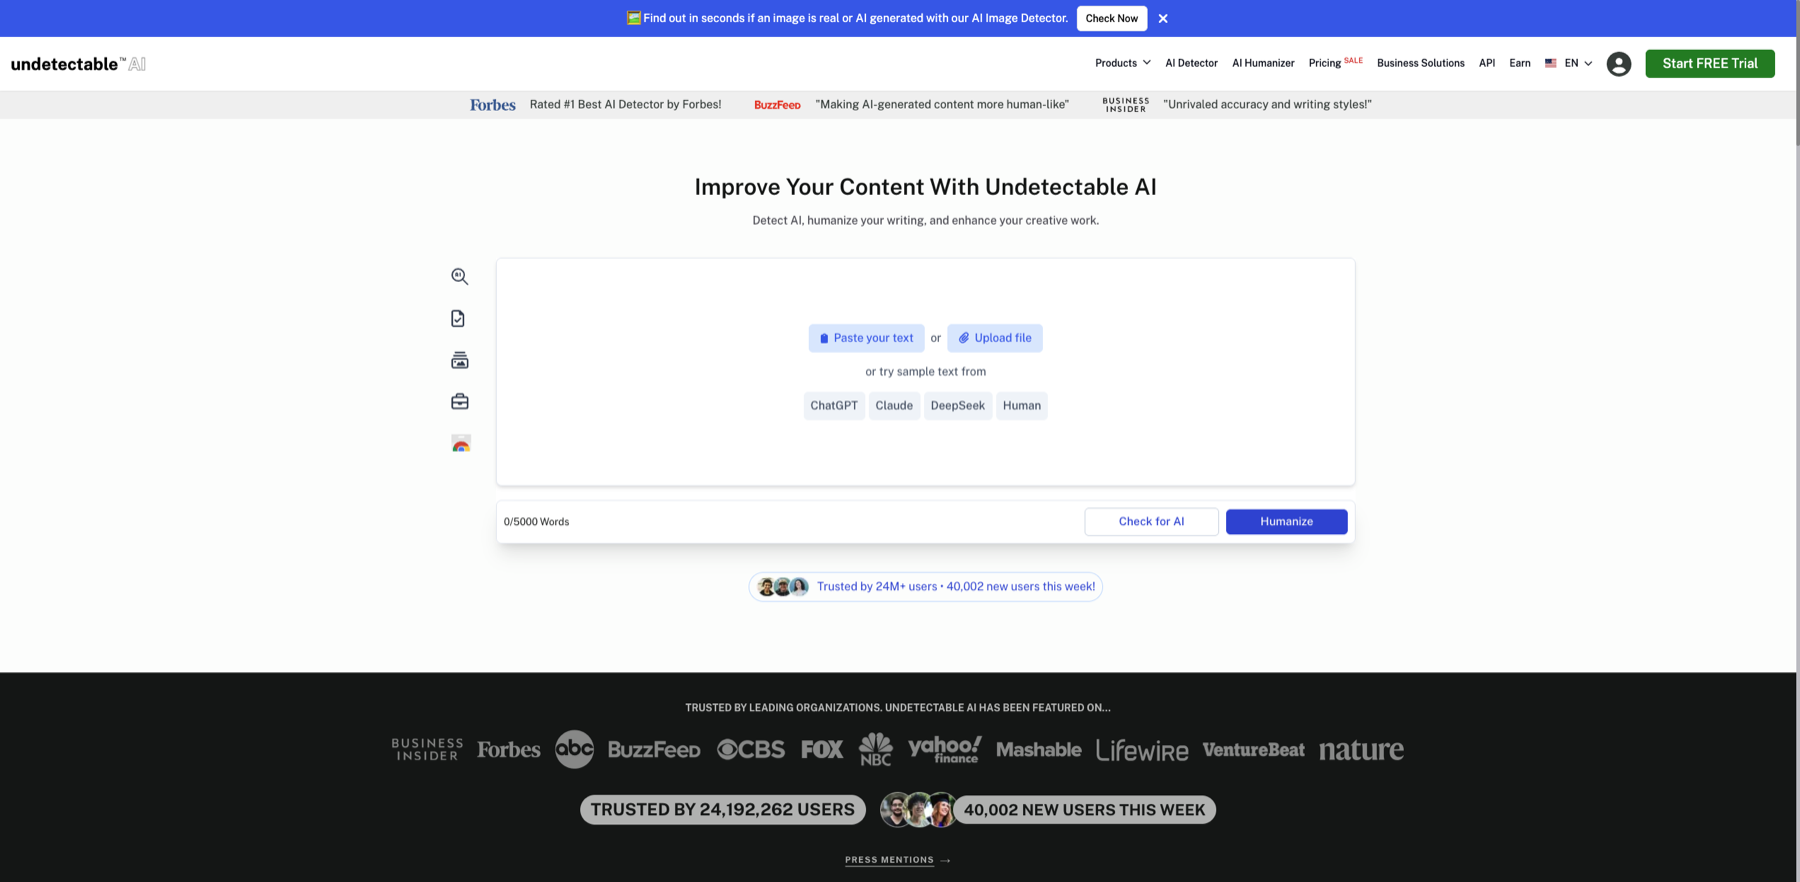The height and width of the screenshot is (882, 1800).
Task: Click the Mashable logo
Action: 1038,749
